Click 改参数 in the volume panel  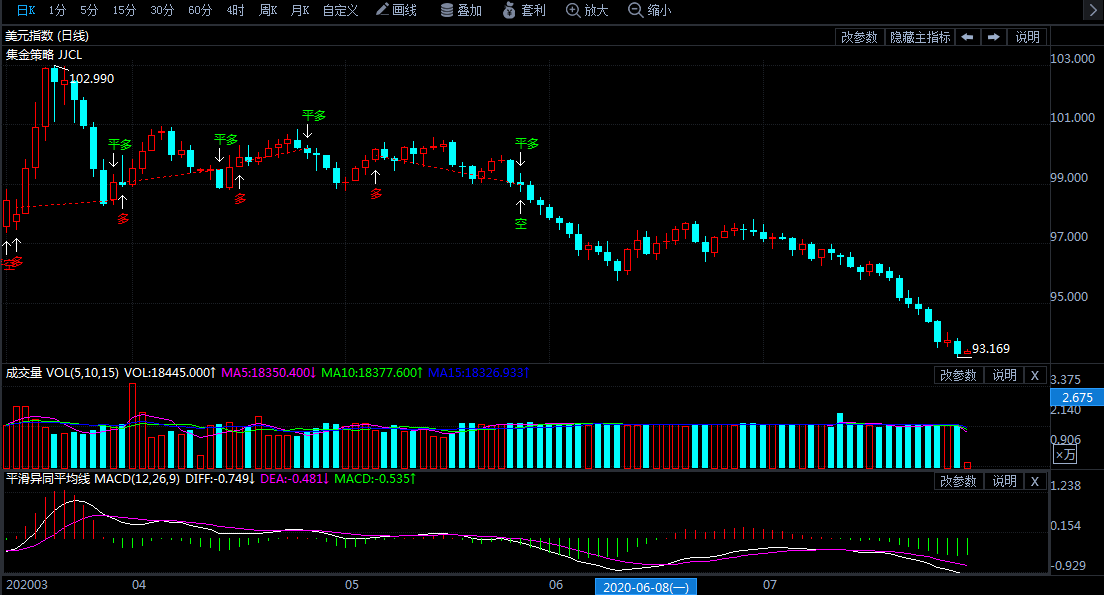957,375
